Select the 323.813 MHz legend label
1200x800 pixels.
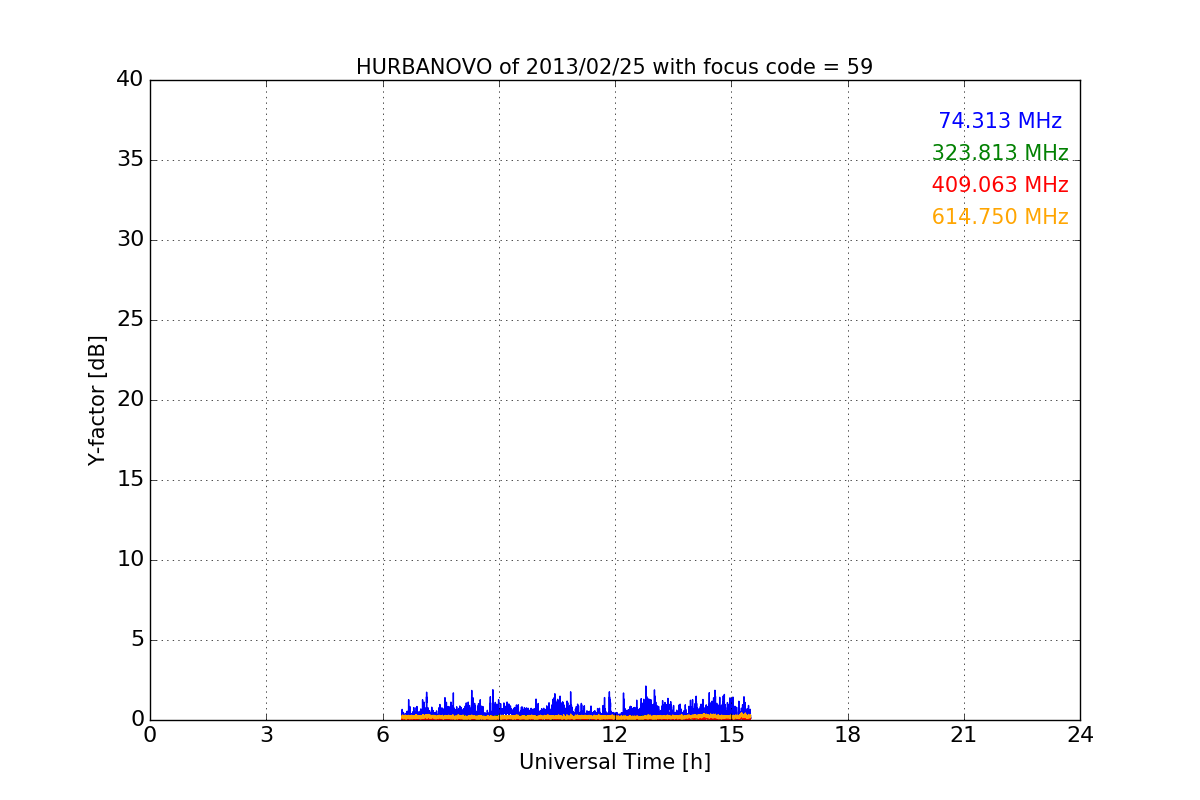coord(1000,153)
